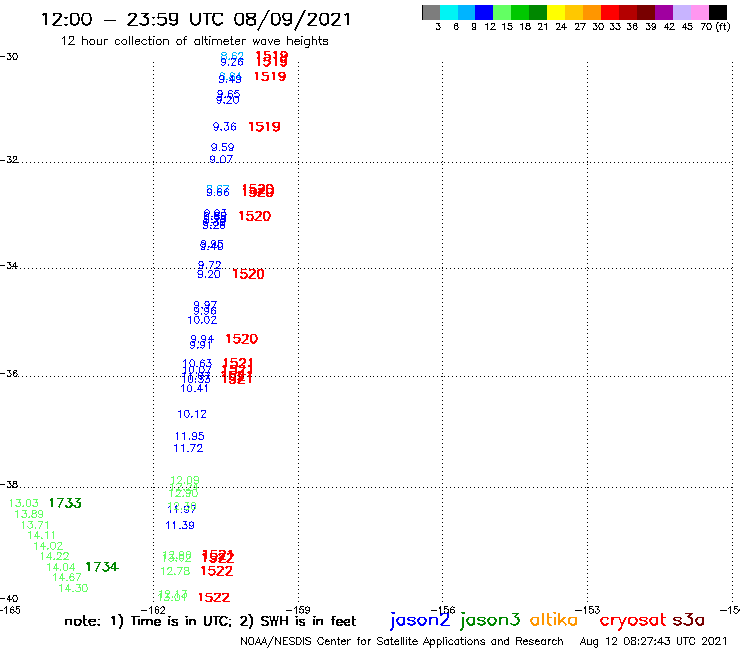This screenshot has width=740, height=650.
Task: Select the wave height value 10.12
Action: tap(192, 414)
